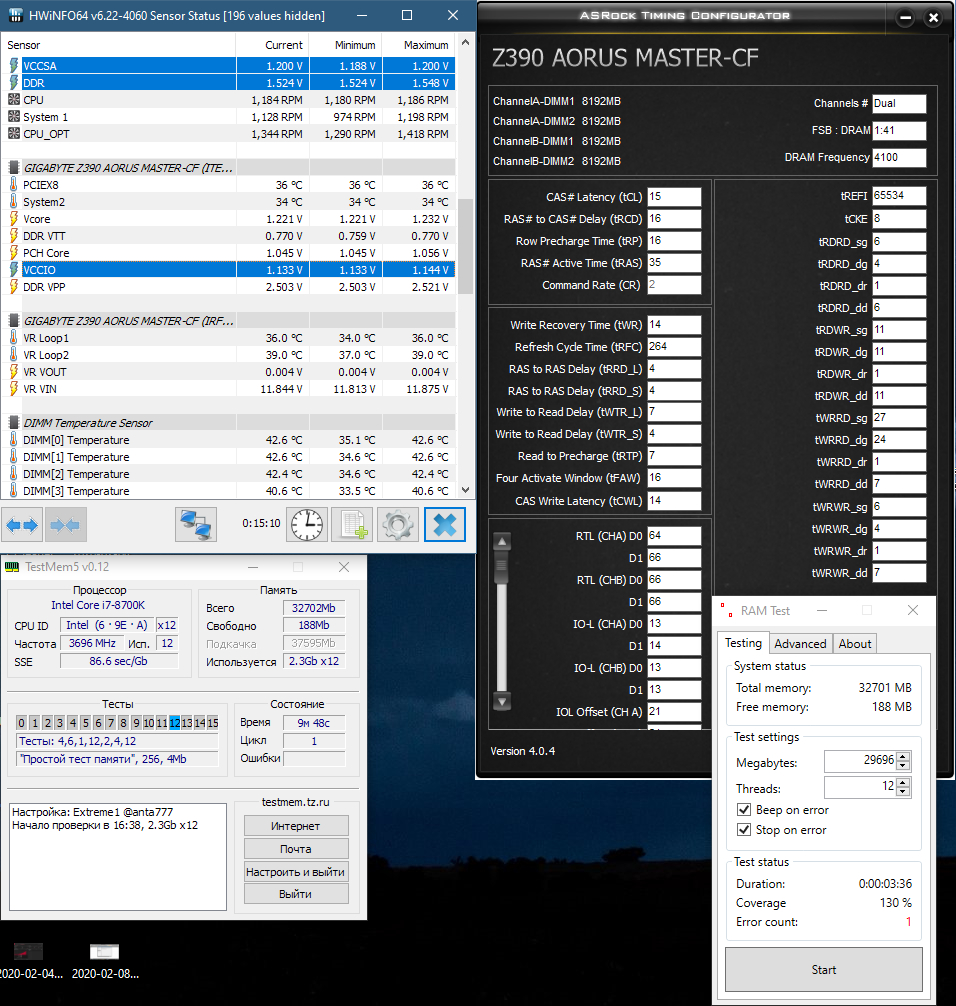Click the Maximum column header
The height and width of the screenshot is (1006, 956).
point(419,45)
